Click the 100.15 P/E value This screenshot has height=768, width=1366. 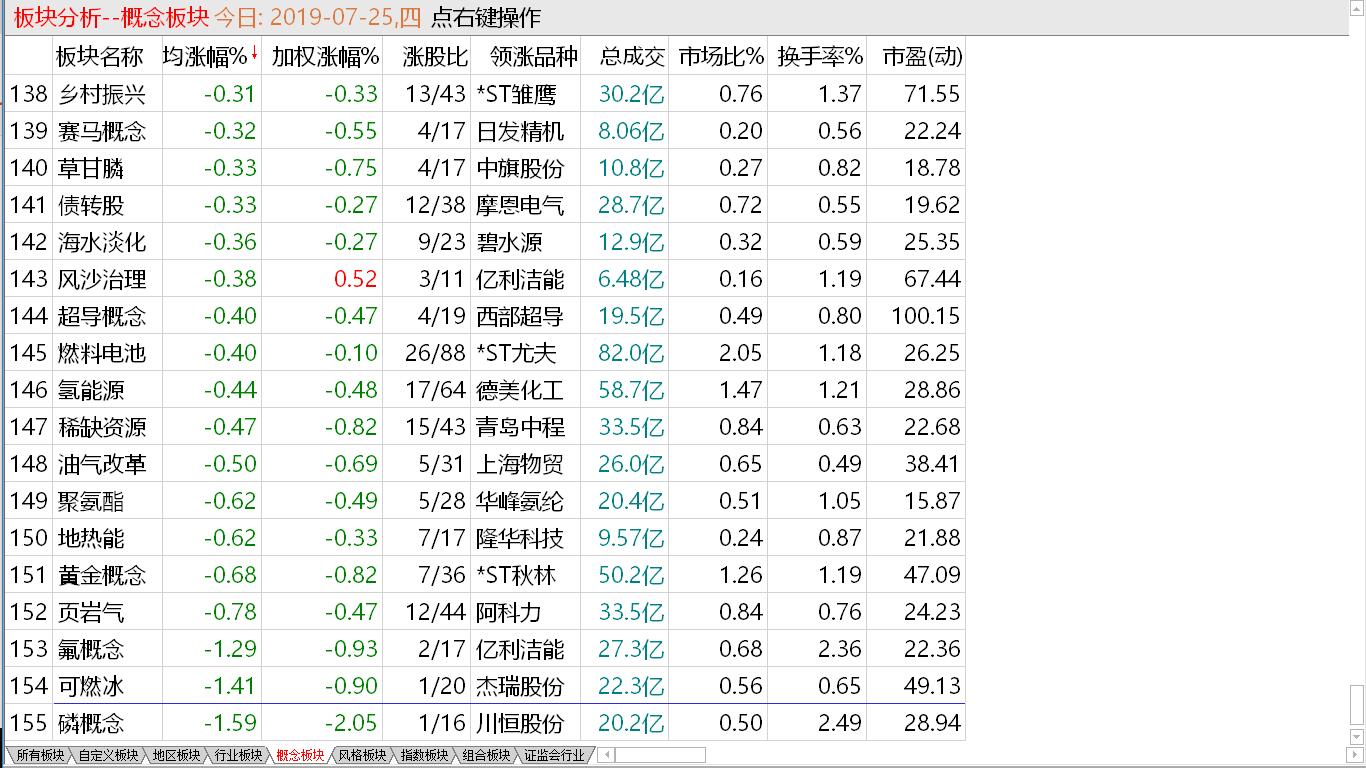[926, 316]
